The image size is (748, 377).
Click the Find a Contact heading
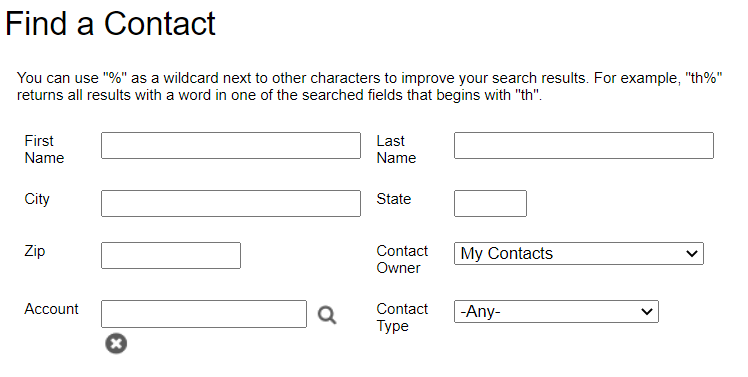pyautogui.click(x=110, y=23)
